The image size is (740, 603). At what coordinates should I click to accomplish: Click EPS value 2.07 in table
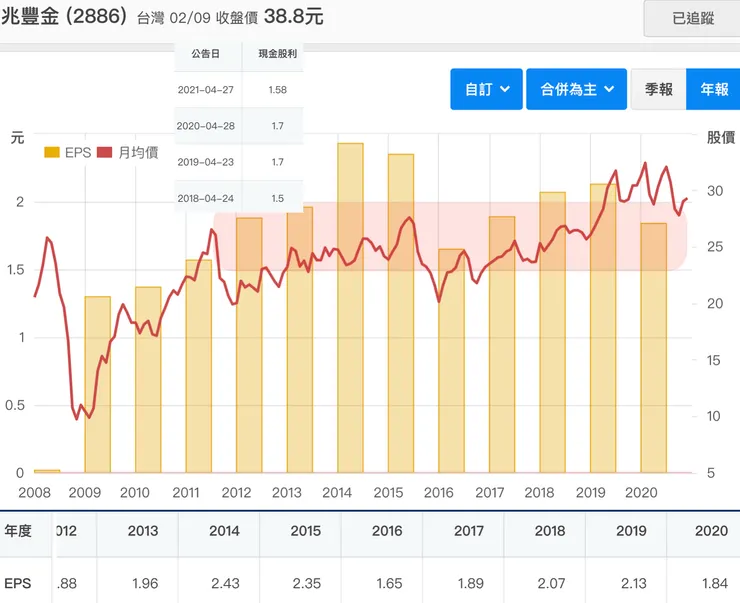pyautogui.click(x=551, y=584)
